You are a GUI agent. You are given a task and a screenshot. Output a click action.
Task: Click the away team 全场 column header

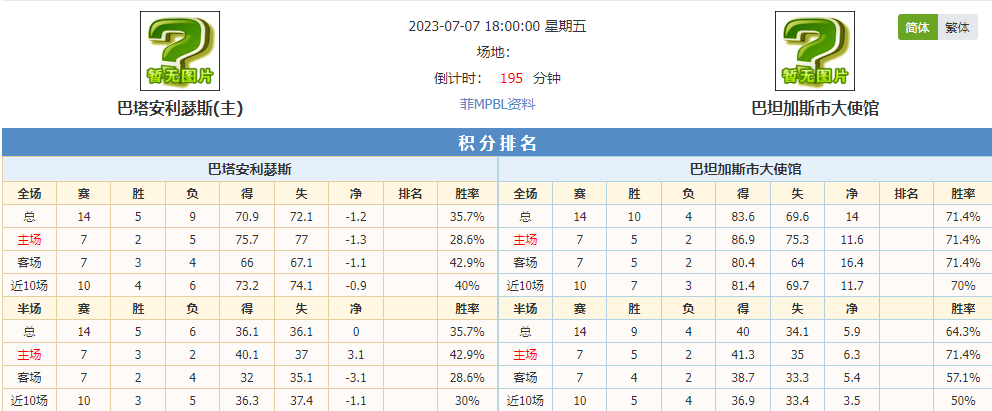[525, 194]
